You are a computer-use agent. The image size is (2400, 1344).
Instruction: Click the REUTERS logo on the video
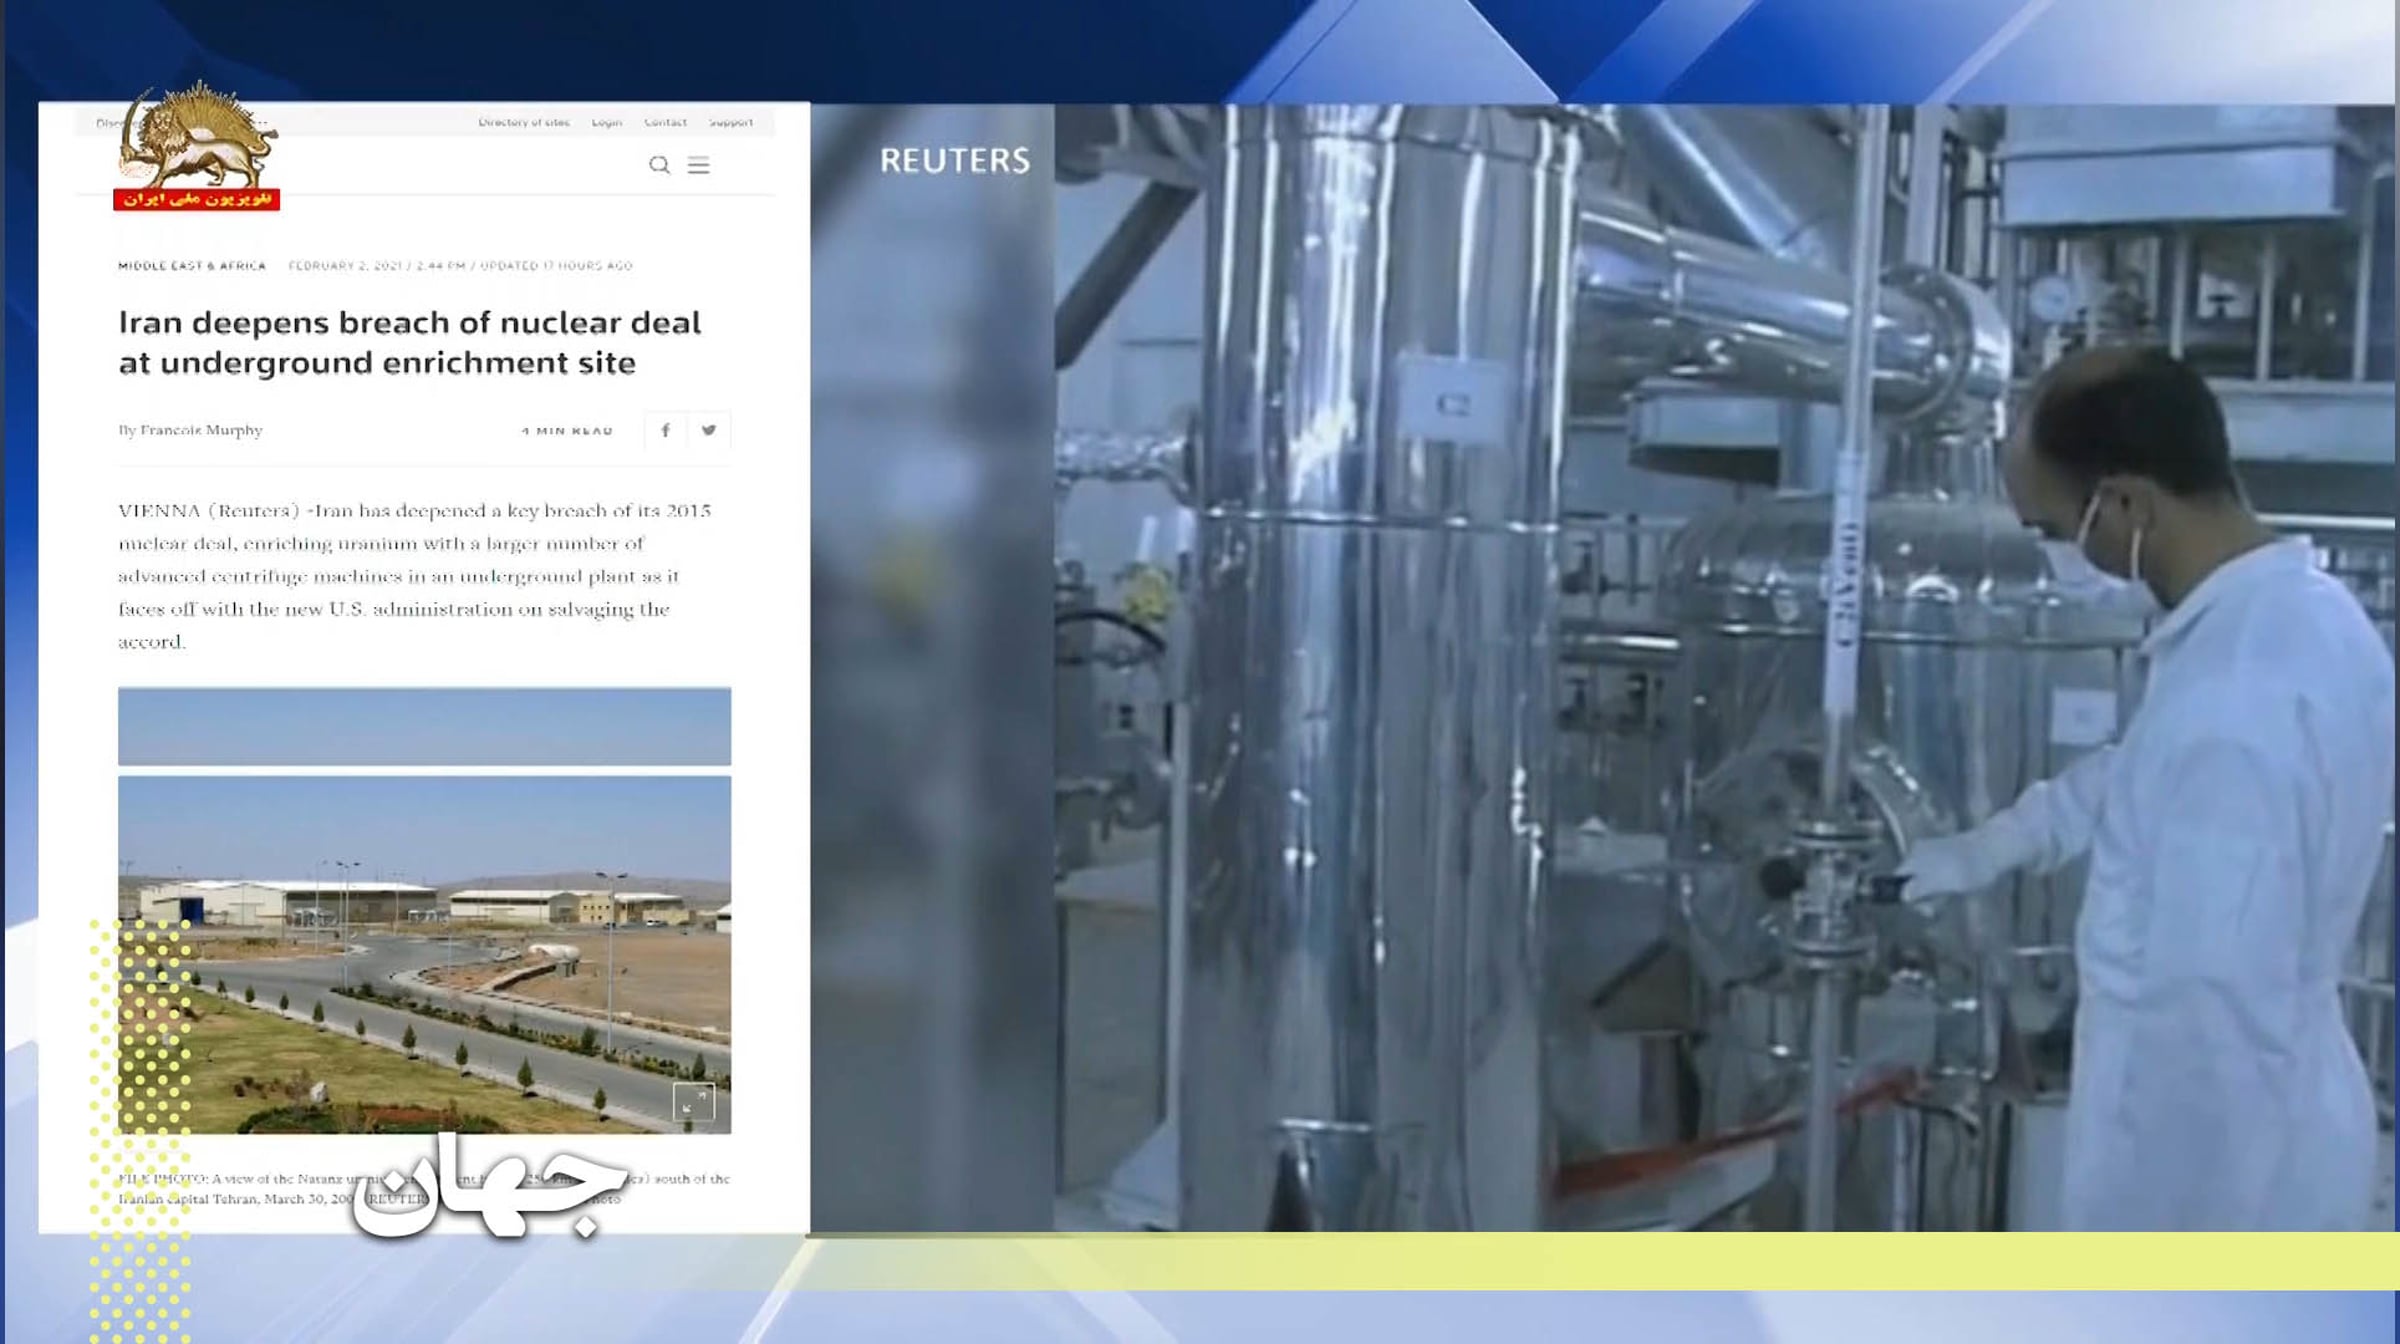tap(955, 160)
